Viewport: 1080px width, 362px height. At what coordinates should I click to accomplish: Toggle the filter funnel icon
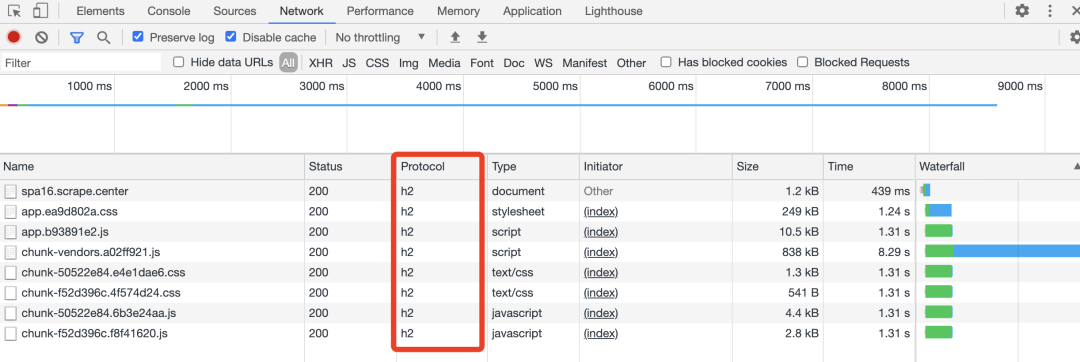(x=76, y=37)
